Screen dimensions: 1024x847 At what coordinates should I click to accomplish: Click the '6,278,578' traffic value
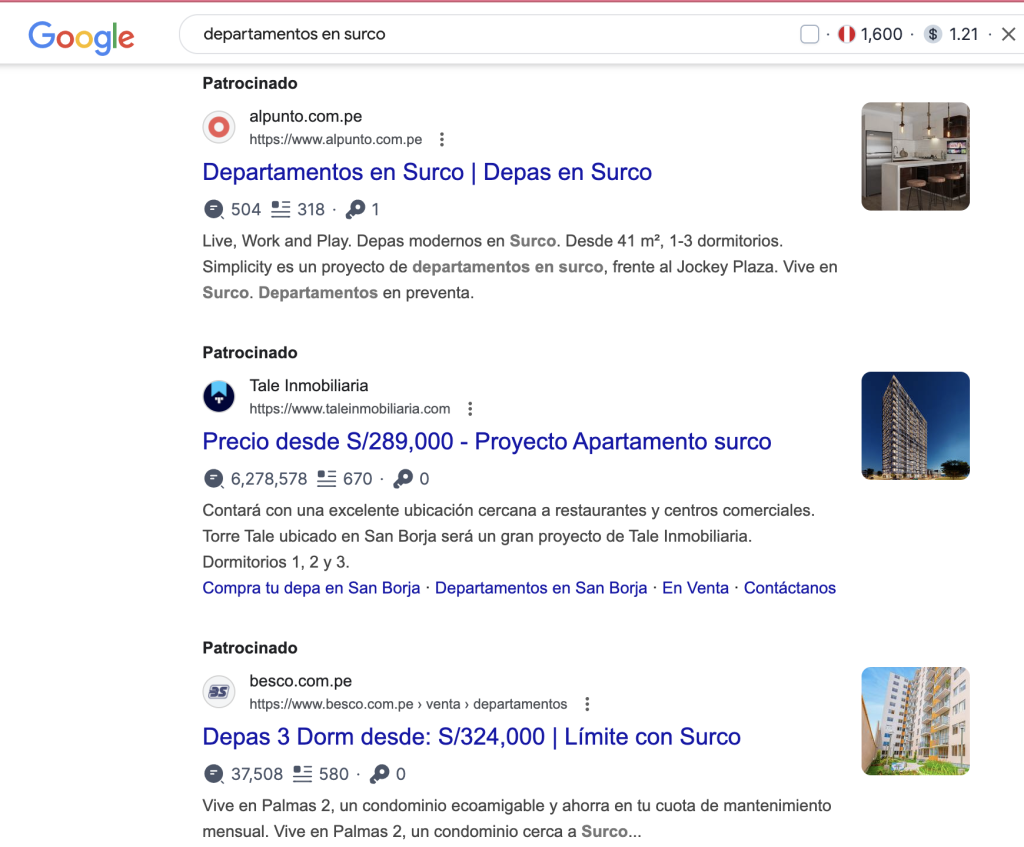pos(268,479)
